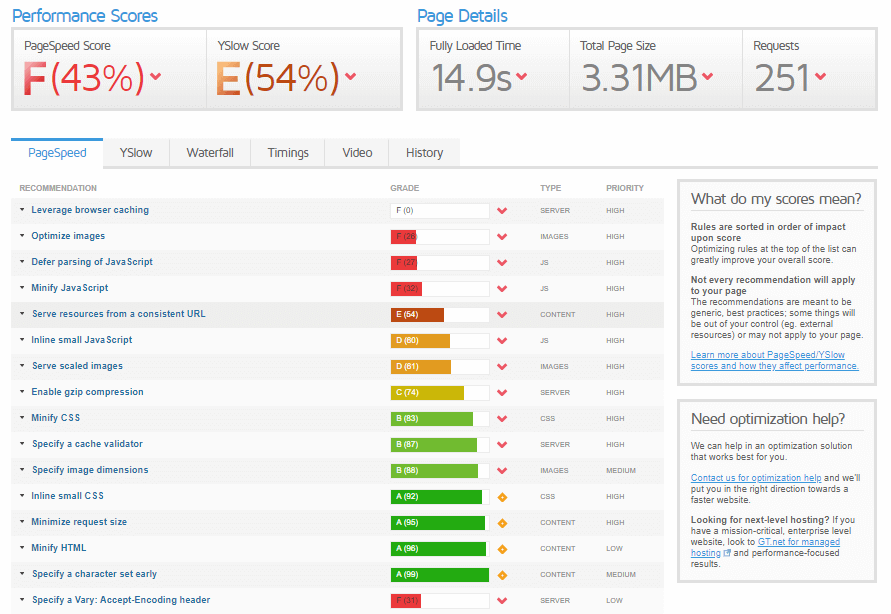Click Contact us for optimization help link
Image resolution: width=891 pixels, height=614 pixels.
(756, 478)
